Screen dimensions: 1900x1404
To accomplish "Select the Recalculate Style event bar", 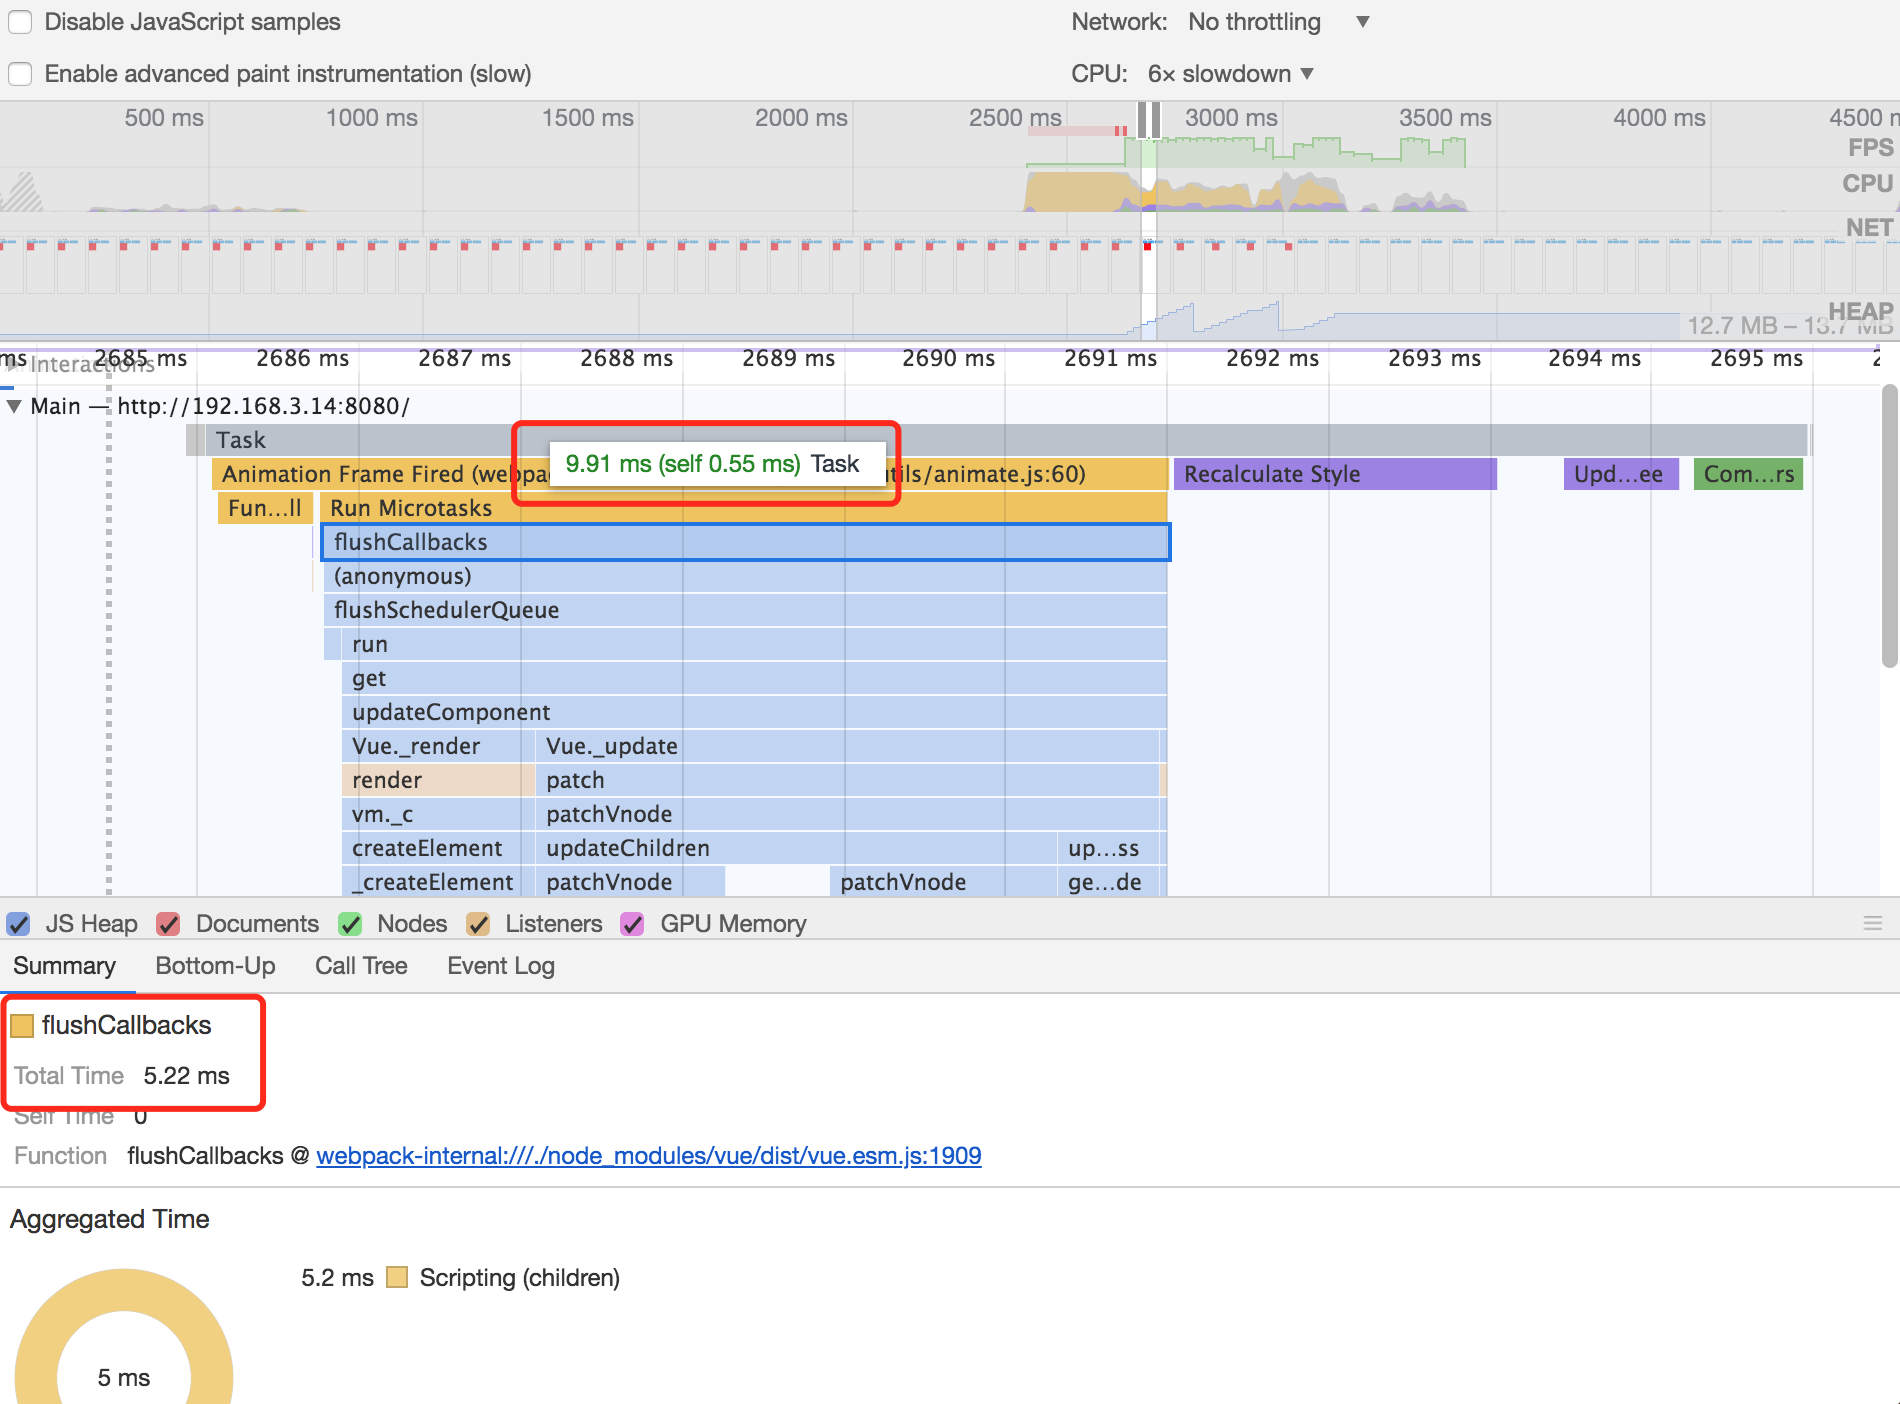I will [1334, 474].
